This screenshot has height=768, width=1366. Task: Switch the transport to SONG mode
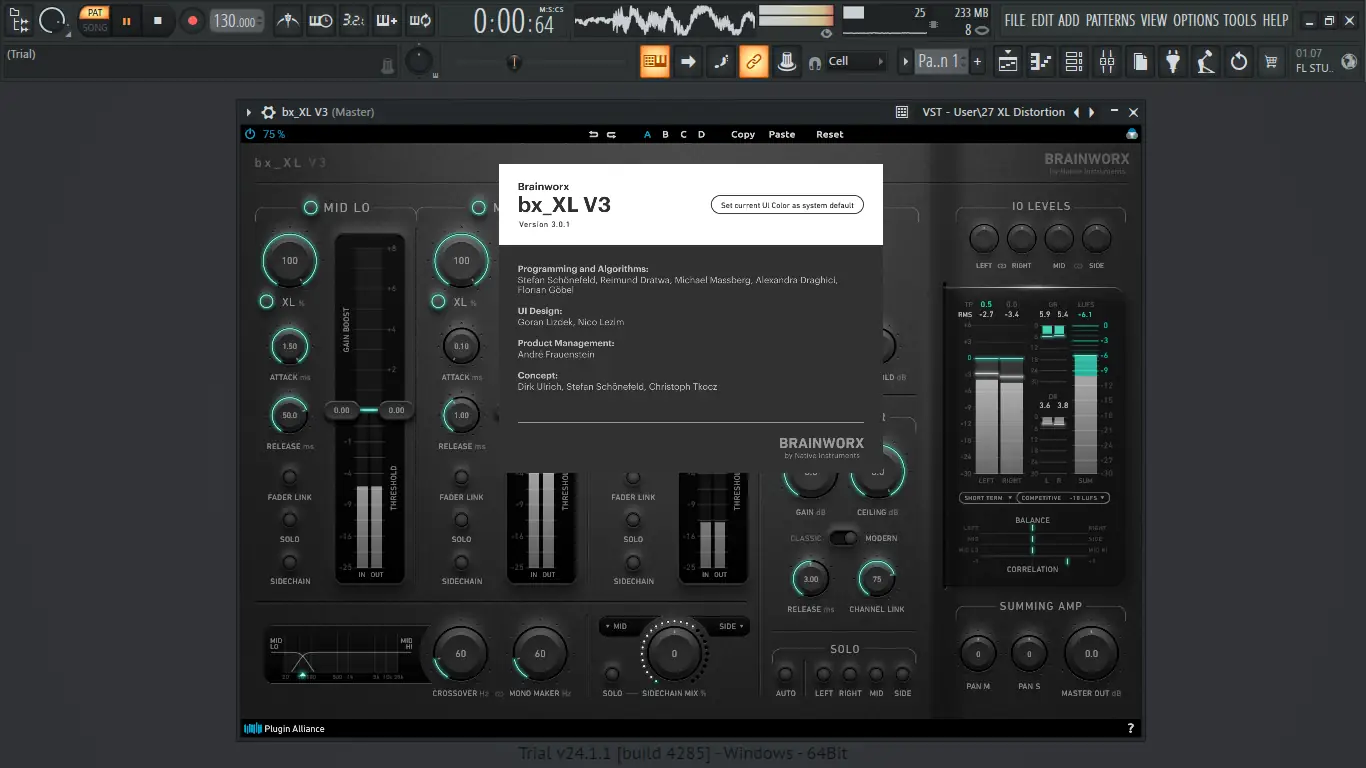click(x=95, y=27)
